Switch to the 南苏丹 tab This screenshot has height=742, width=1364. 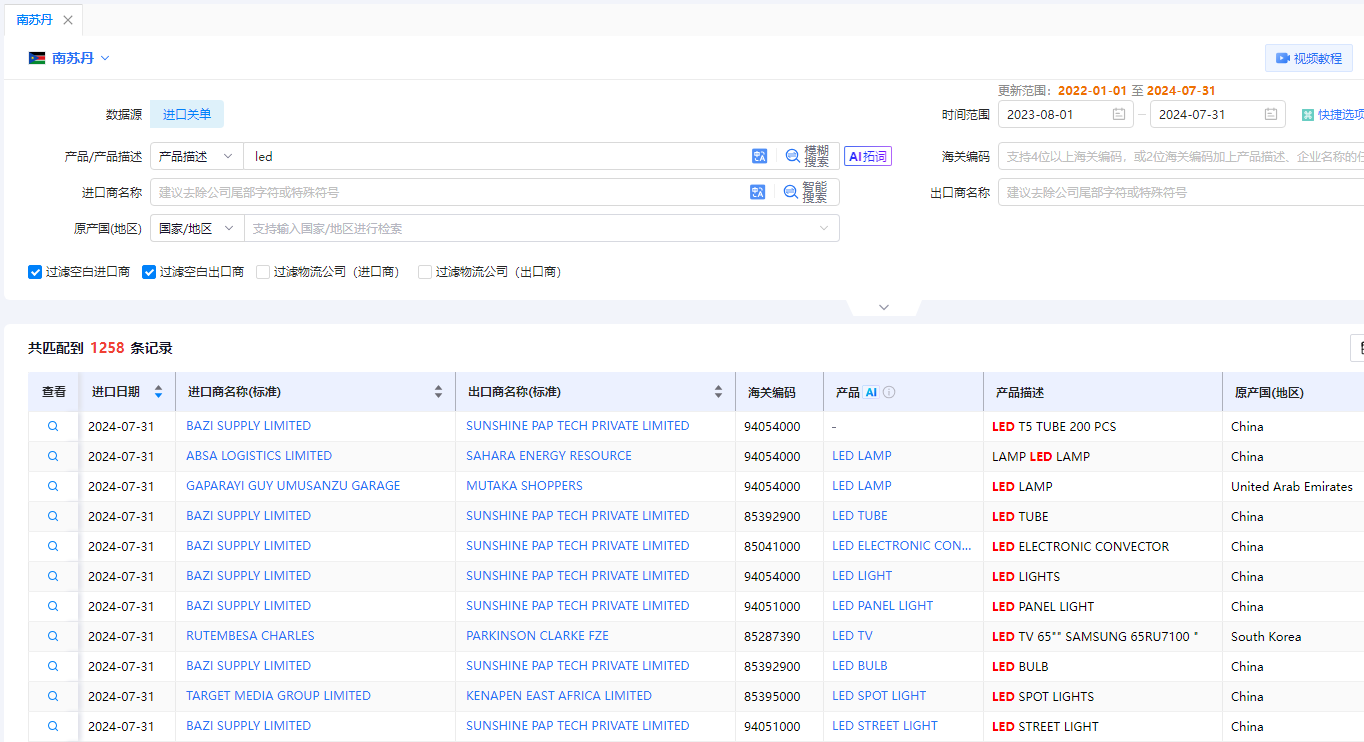pyautogui.click(x=35, y=20)
